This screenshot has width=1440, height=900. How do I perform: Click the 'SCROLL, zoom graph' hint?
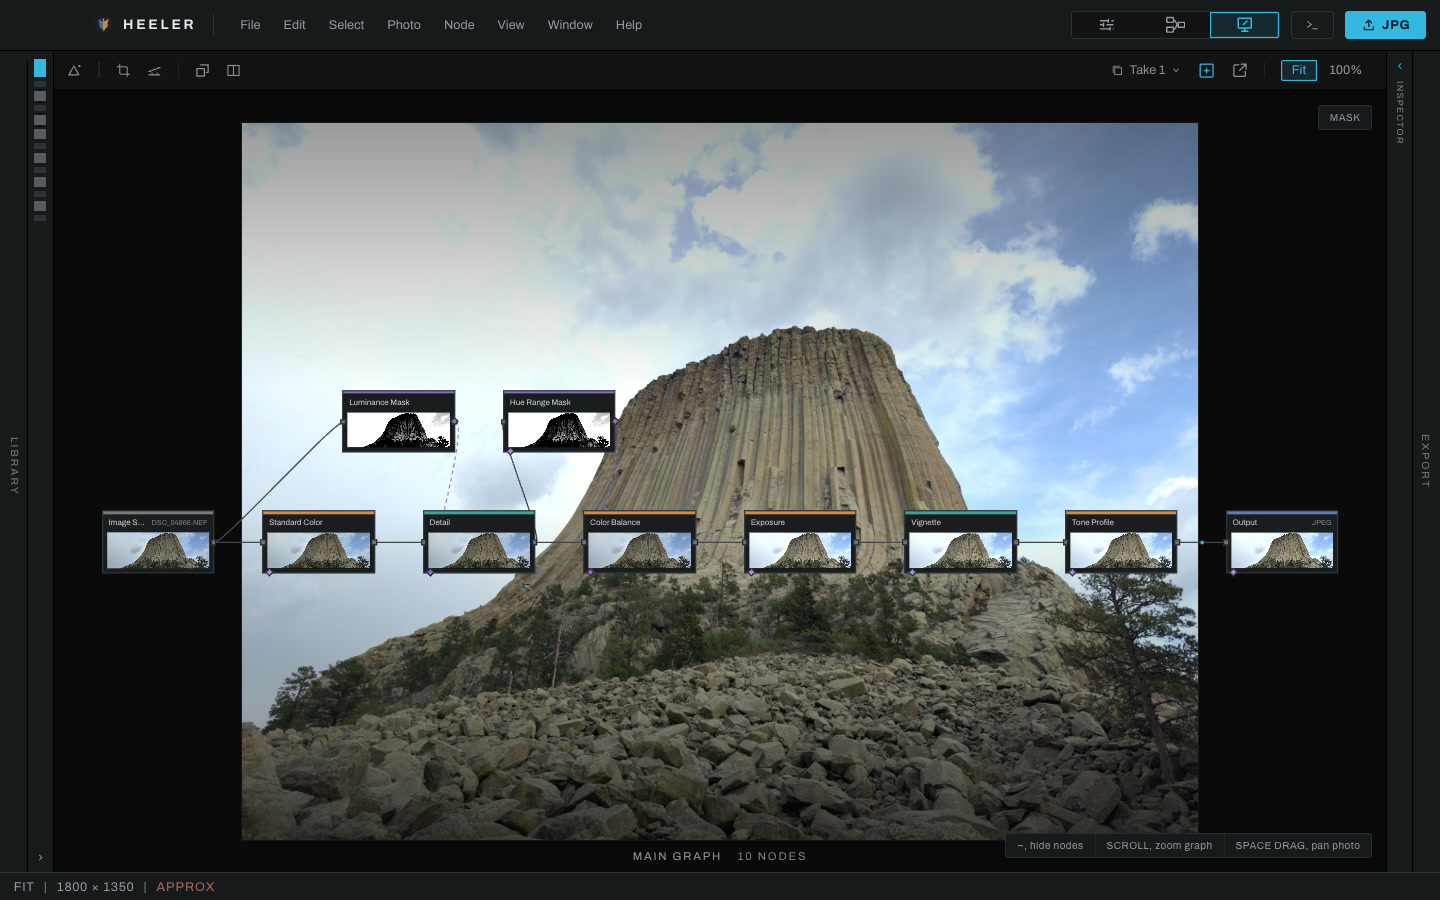click(1159, 846)
